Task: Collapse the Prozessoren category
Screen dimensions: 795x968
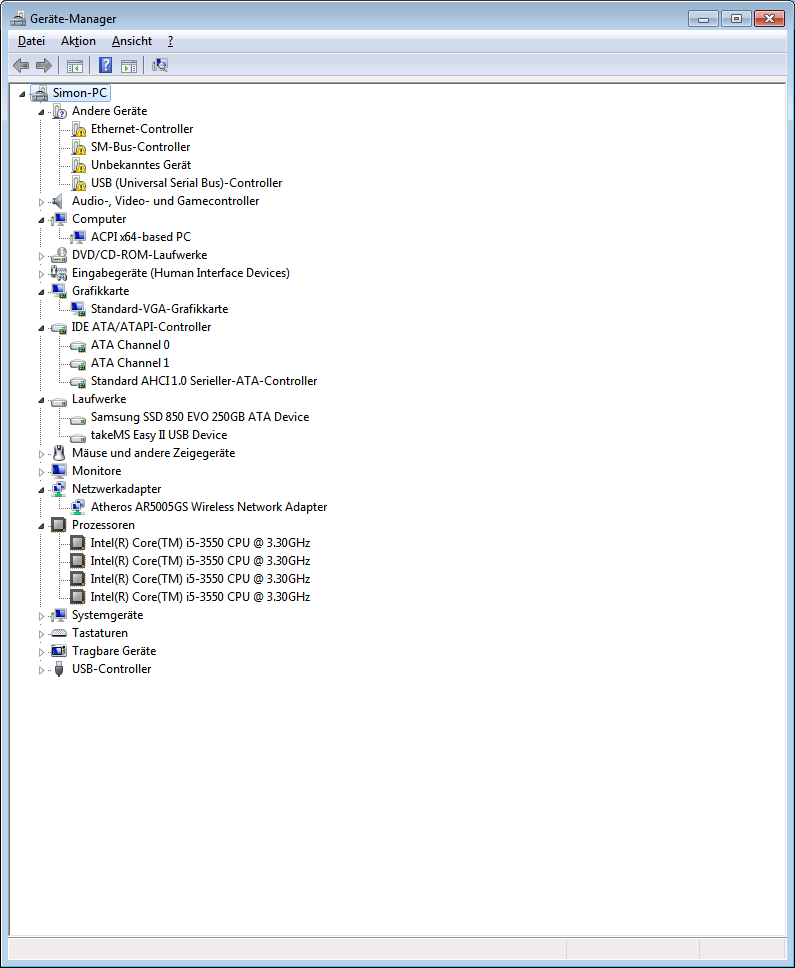Action: pos(41,526)
